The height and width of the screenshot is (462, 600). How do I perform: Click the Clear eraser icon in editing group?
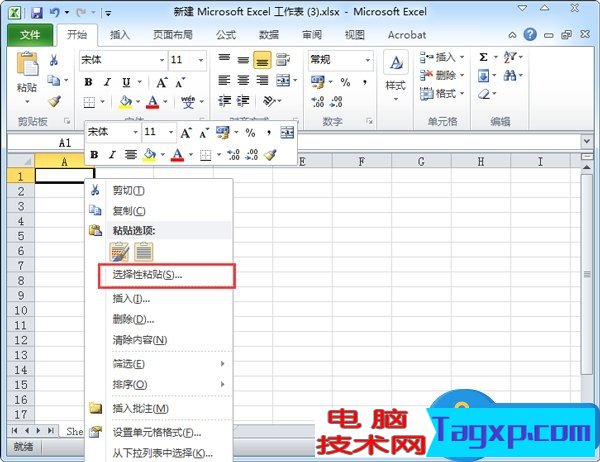(484, 93)
